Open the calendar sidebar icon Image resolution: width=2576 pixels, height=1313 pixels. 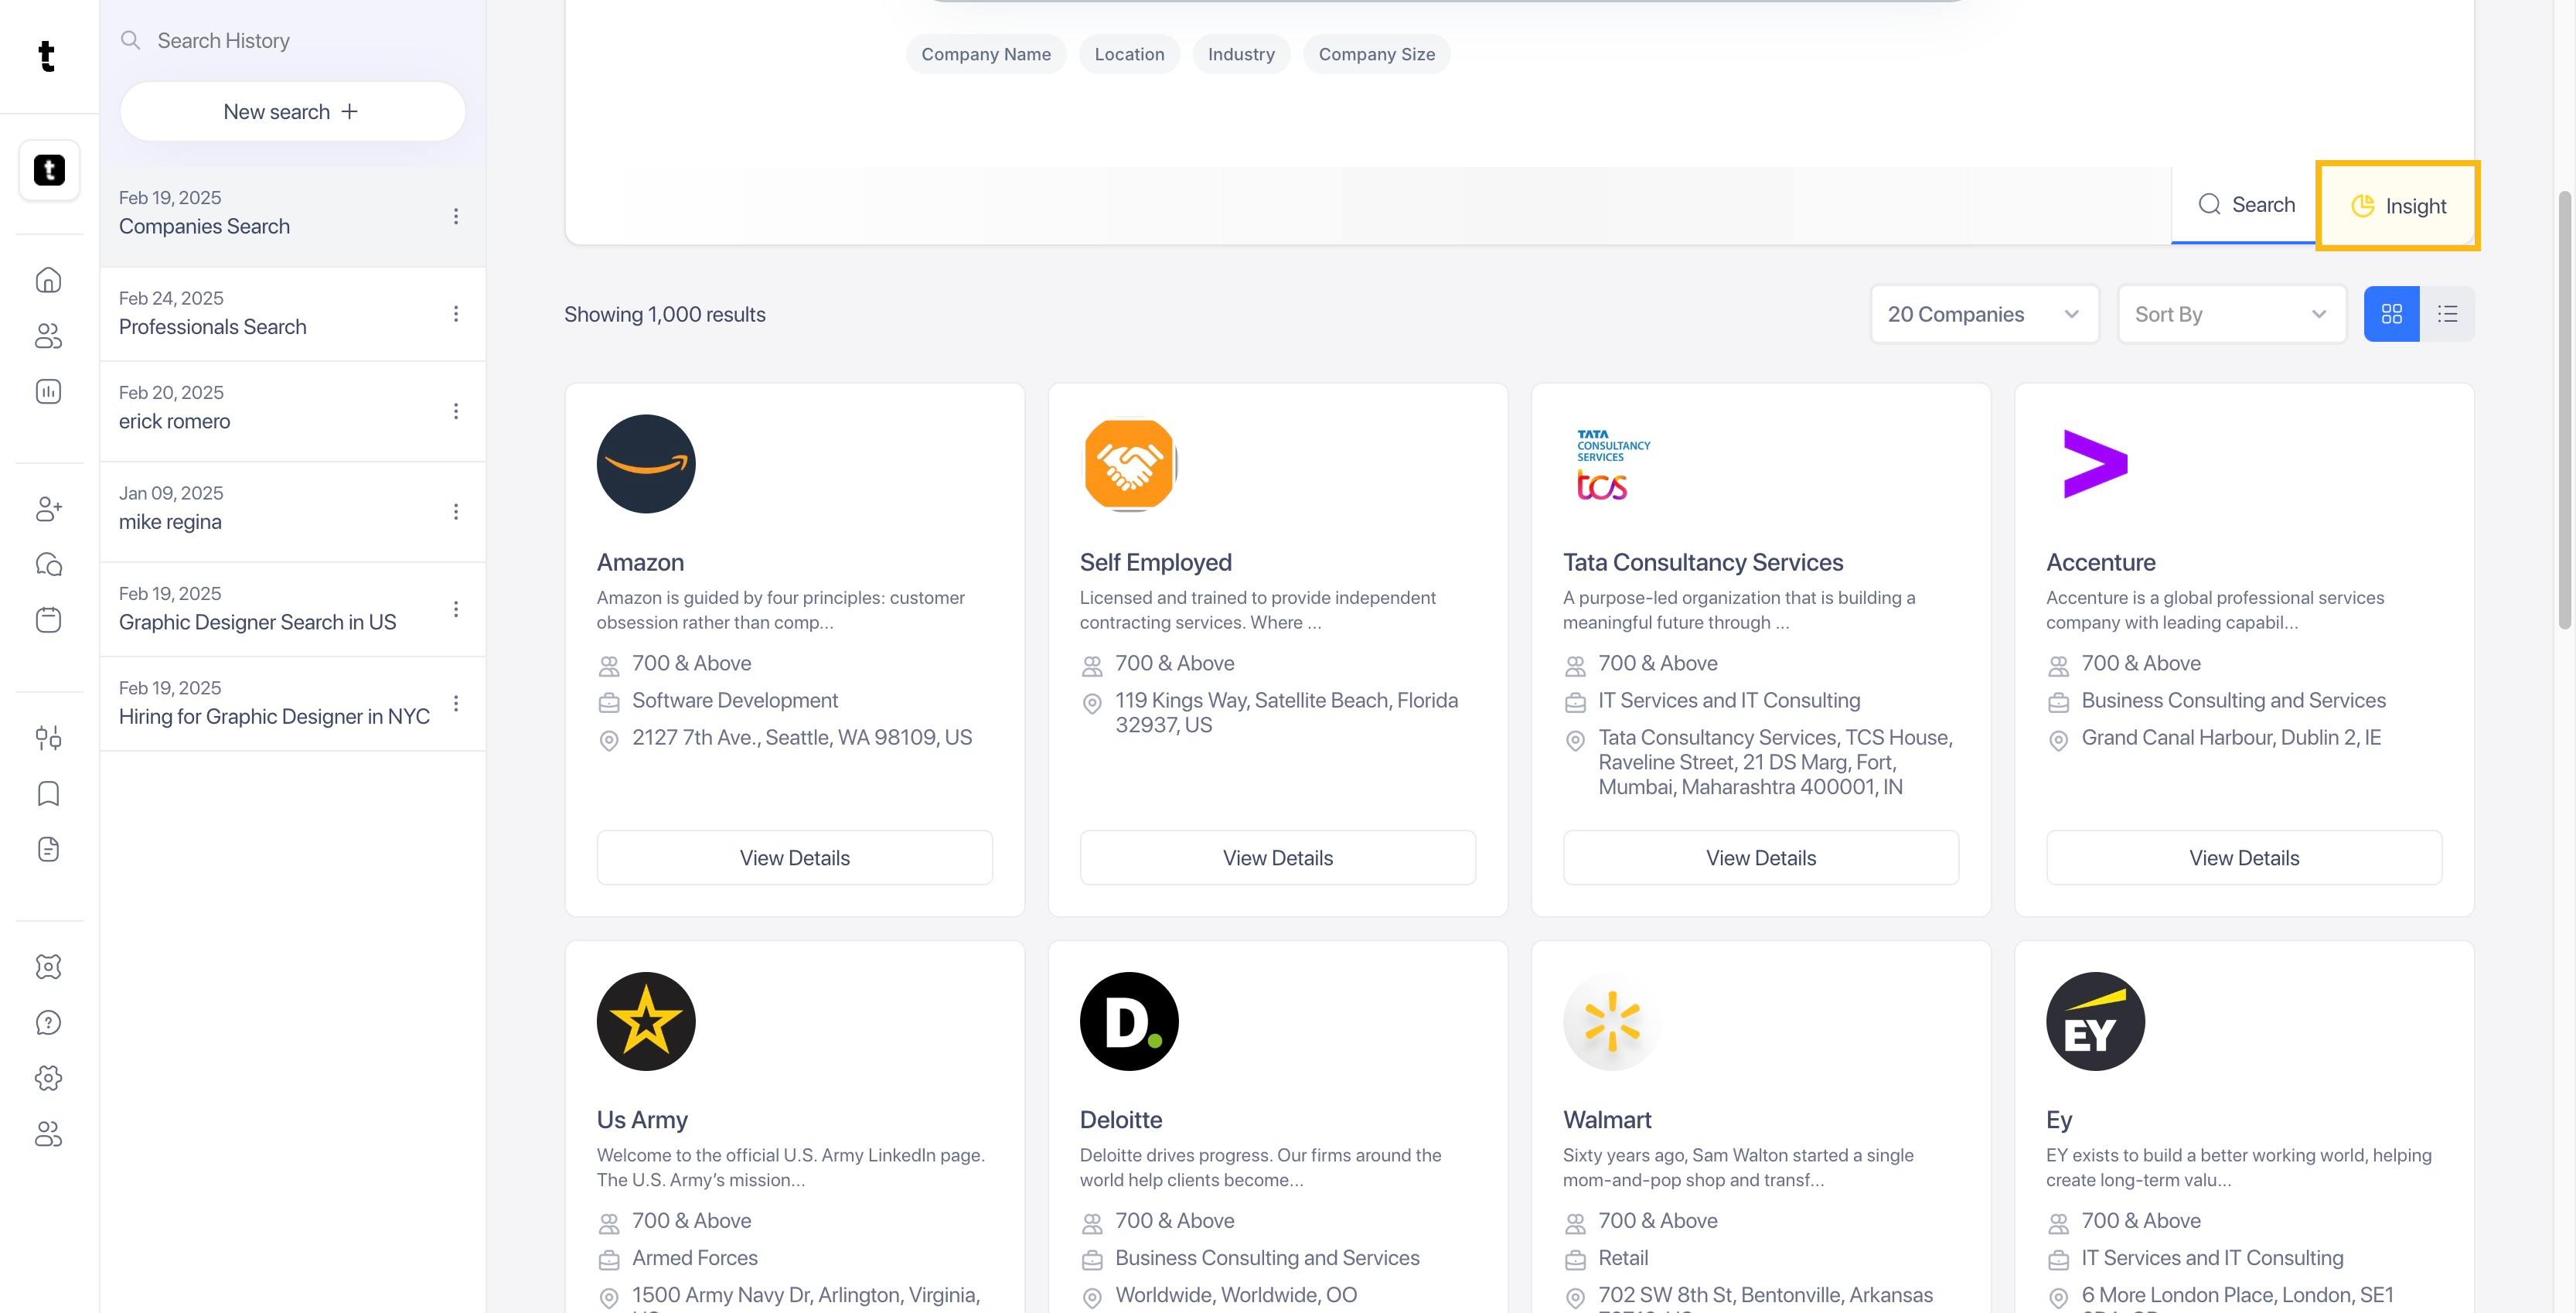(48, 620)
